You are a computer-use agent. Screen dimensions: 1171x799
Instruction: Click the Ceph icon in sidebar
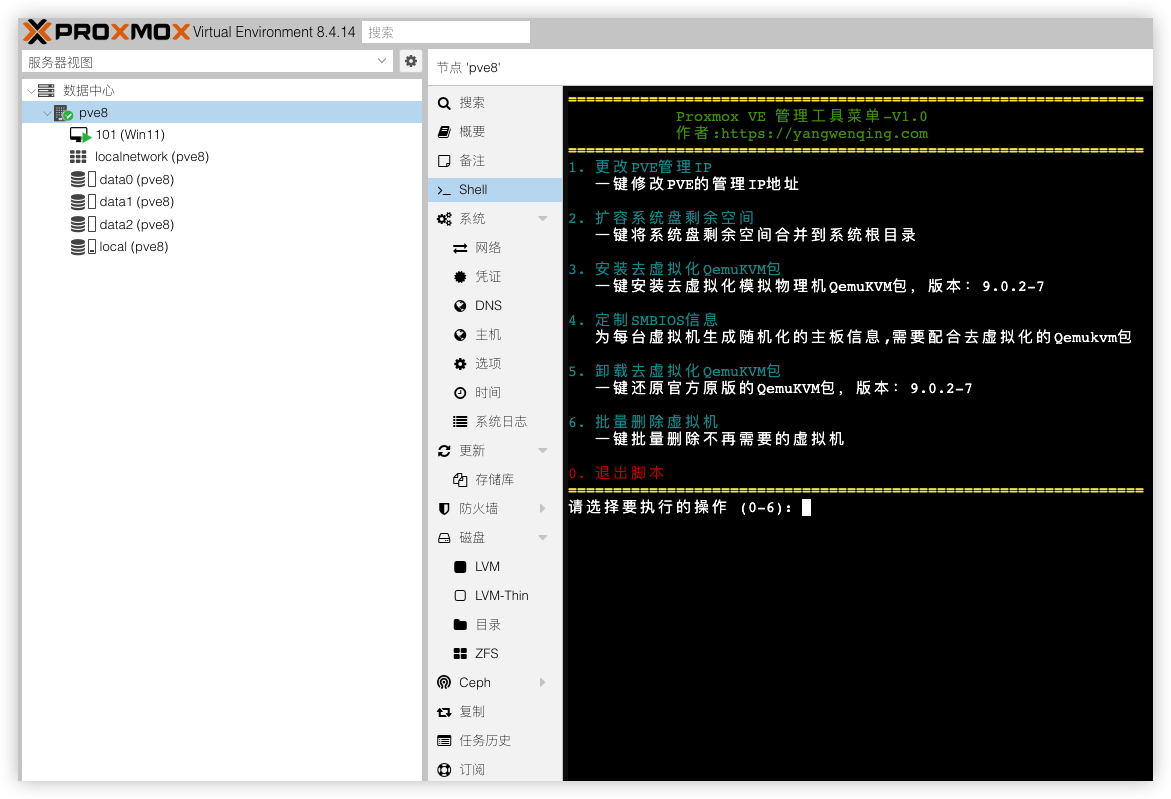pos(445,683)
